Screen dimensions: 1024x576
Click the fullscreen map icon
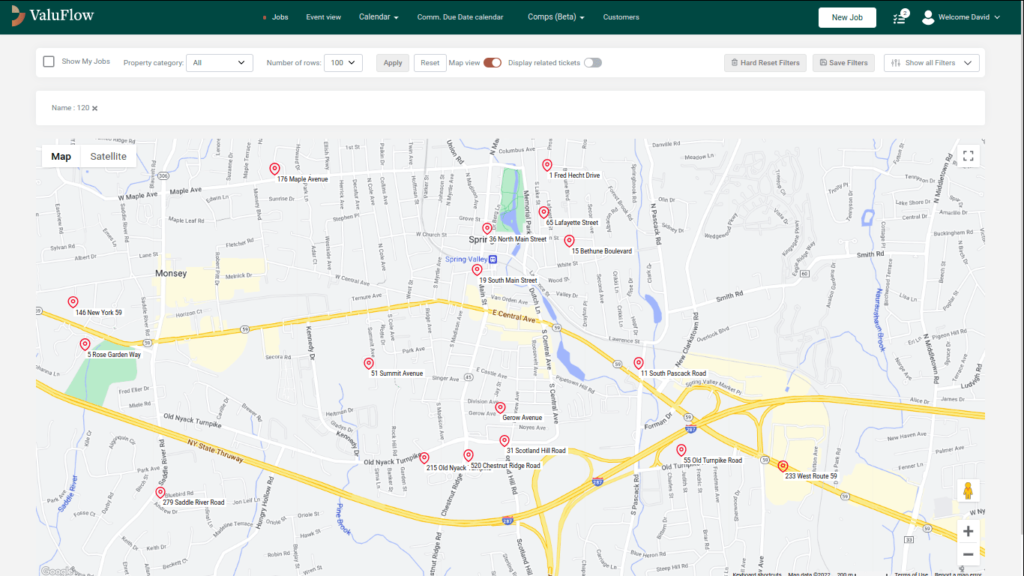point(967,156)
